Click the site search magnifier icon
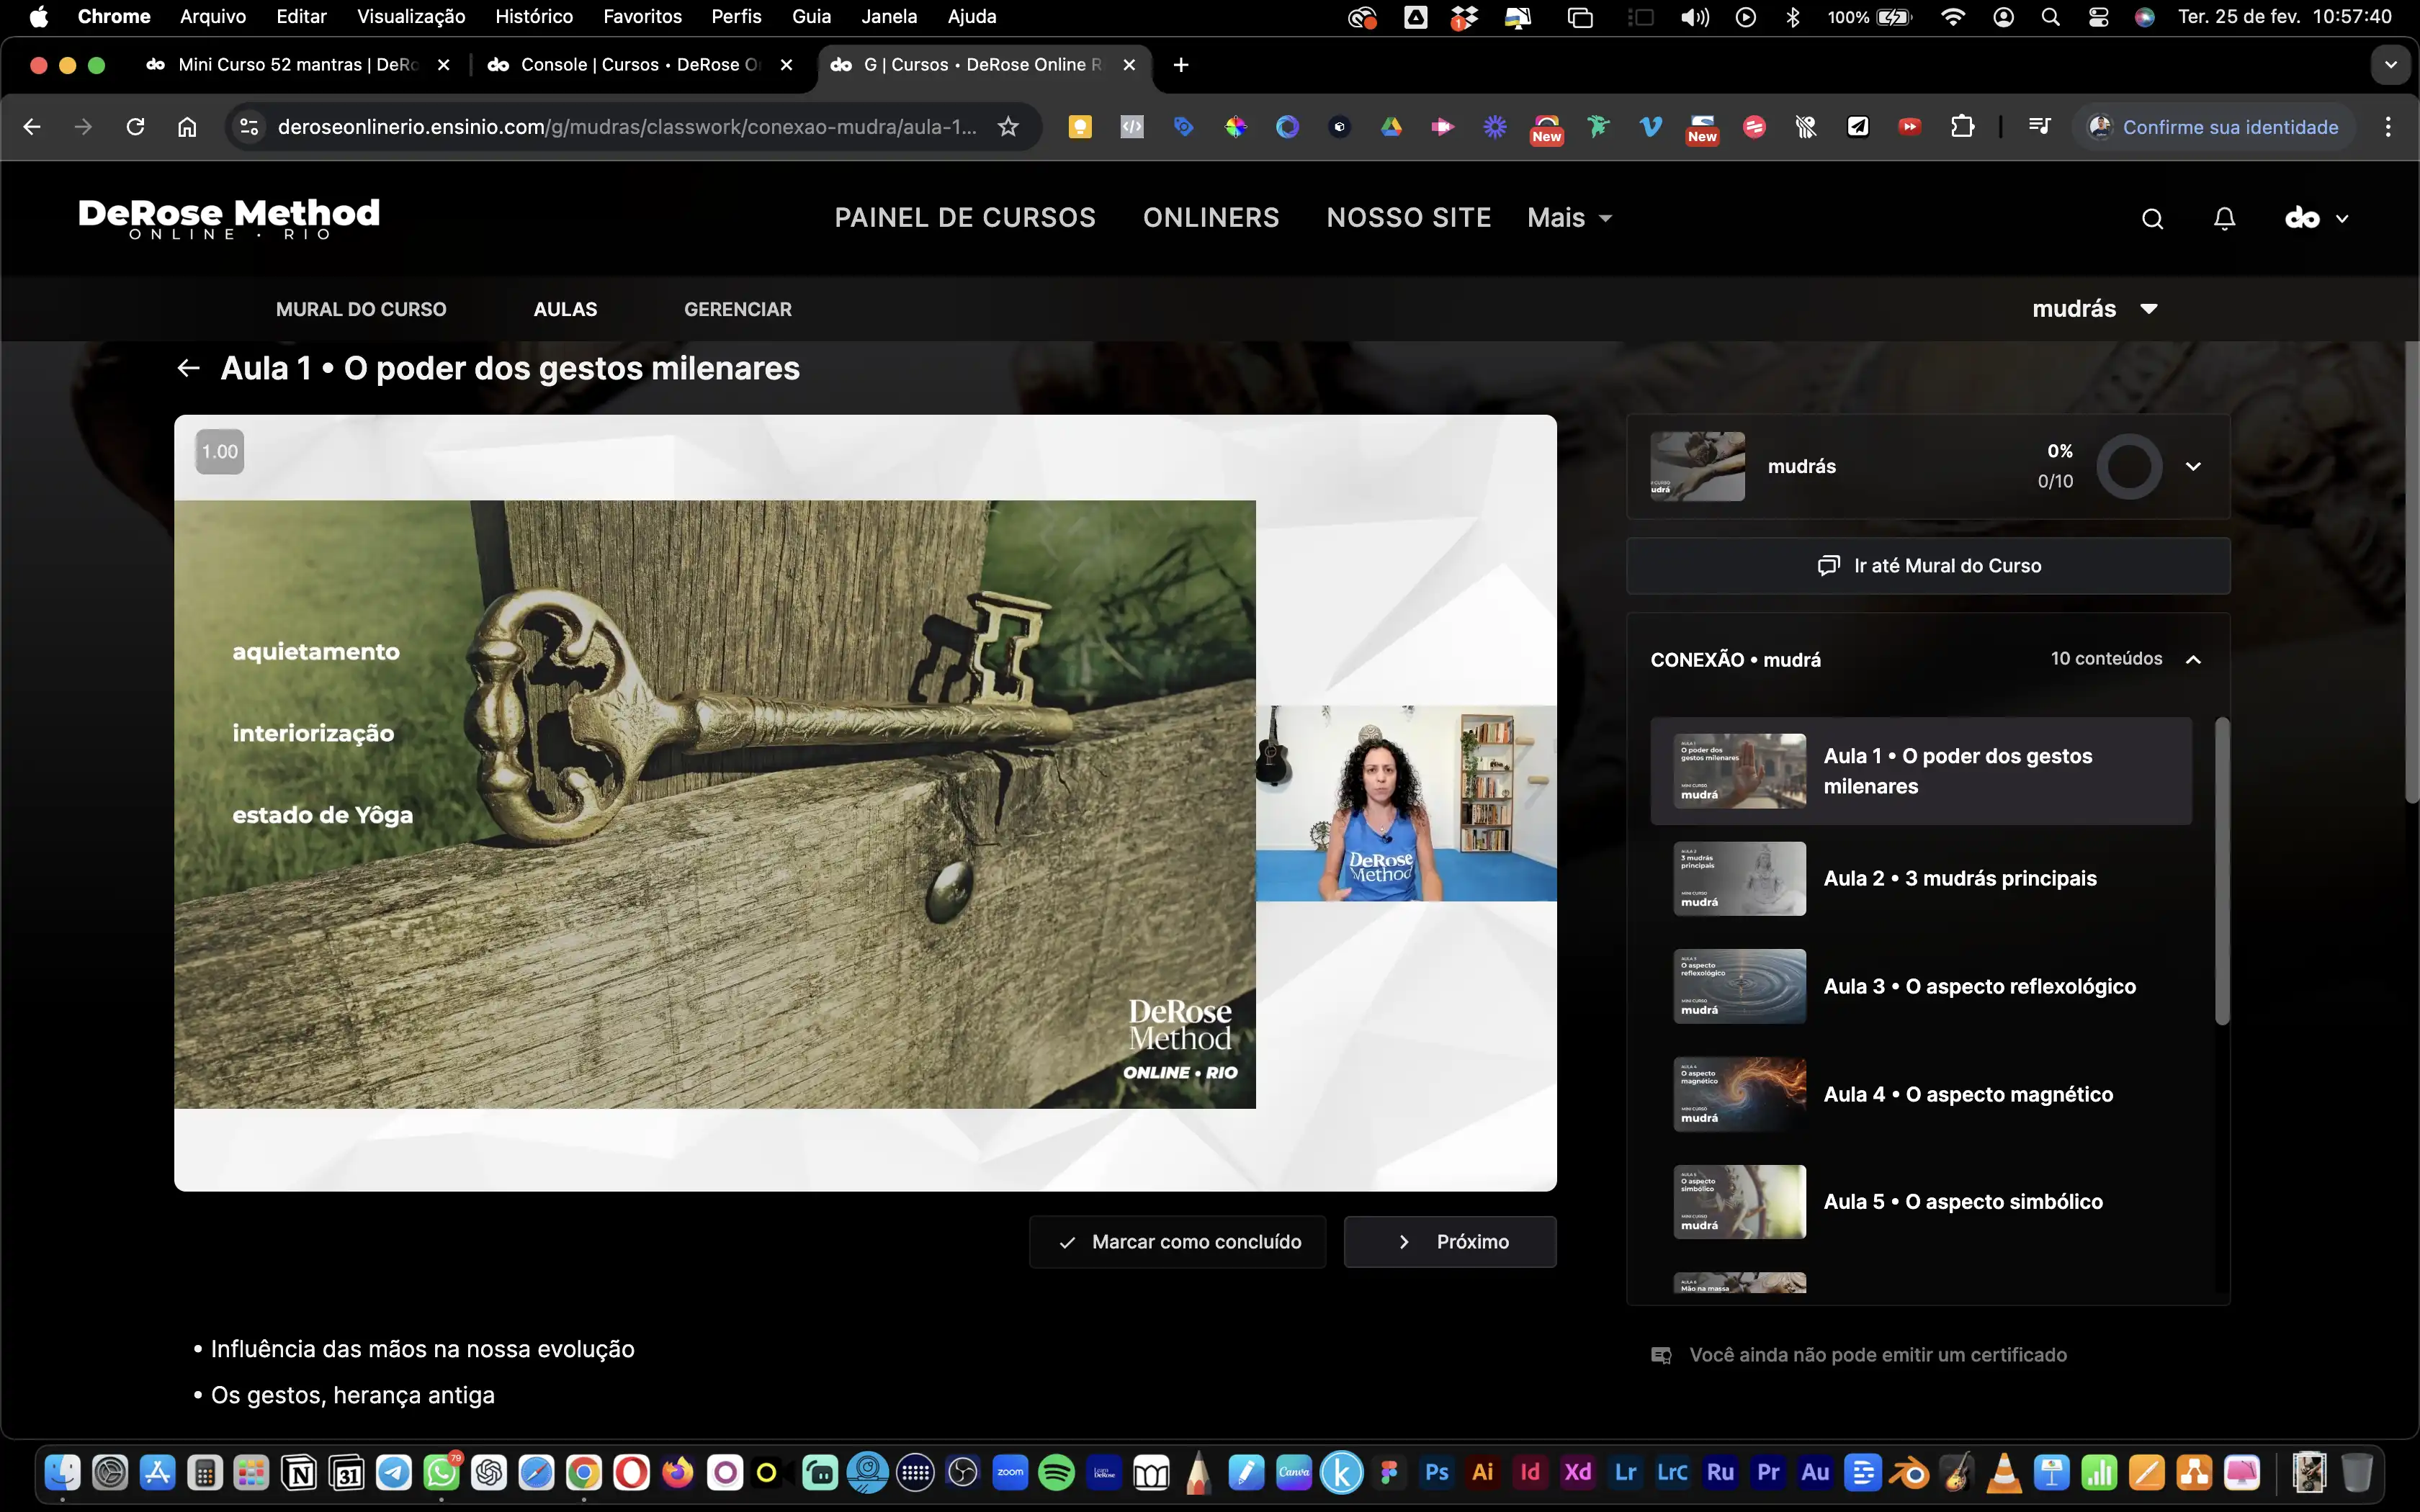The width and height of the screenshot is (2420, 1512). (2152, 219)
